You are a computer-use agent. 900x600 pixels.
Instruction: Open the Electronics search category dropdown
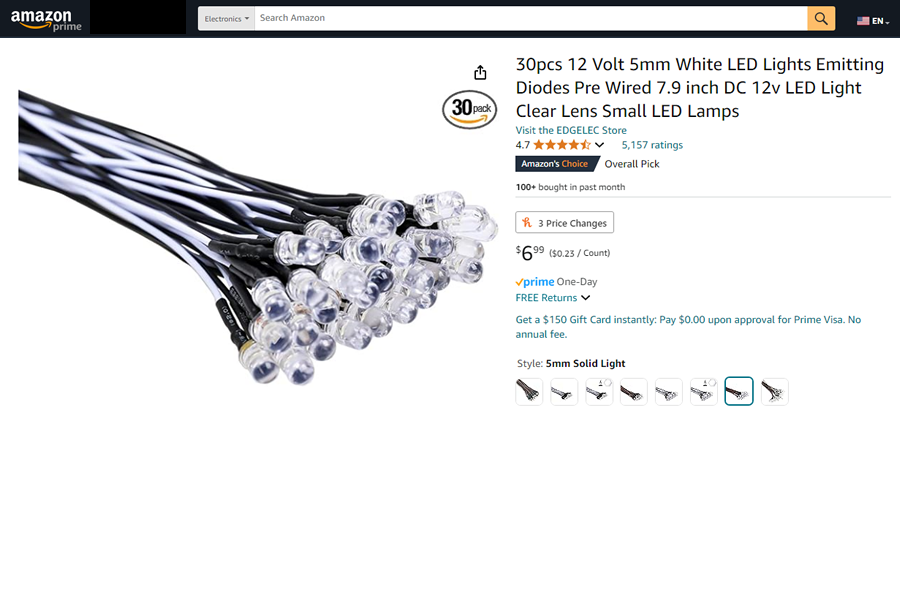point(227,18)
